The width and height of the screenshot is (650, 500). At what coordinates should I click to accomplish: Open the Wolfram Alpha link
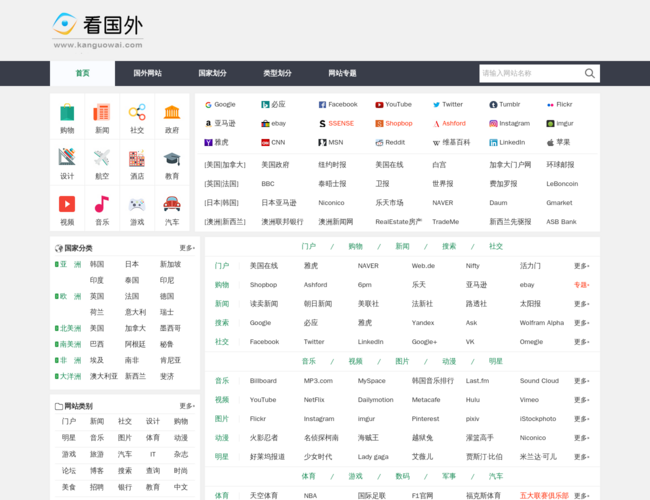pyautogui.click(x=541, y=323)
